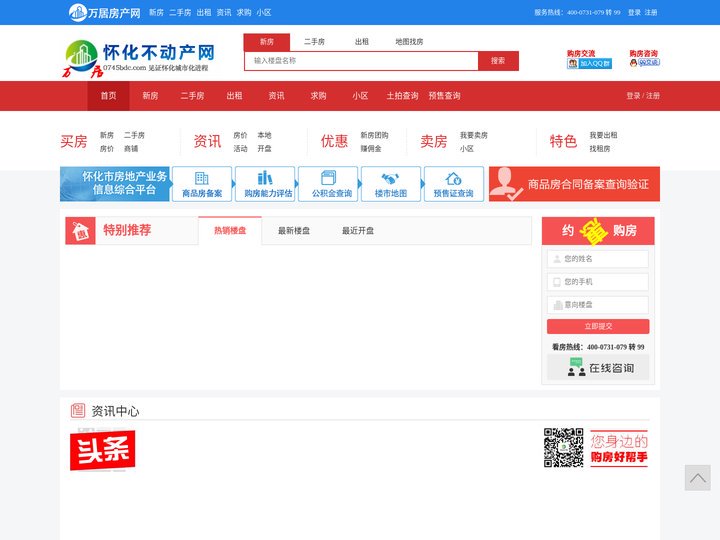720x540 pixels.
Task: Open 我要卖房 link under 卖房
Action: pos(474,135)
